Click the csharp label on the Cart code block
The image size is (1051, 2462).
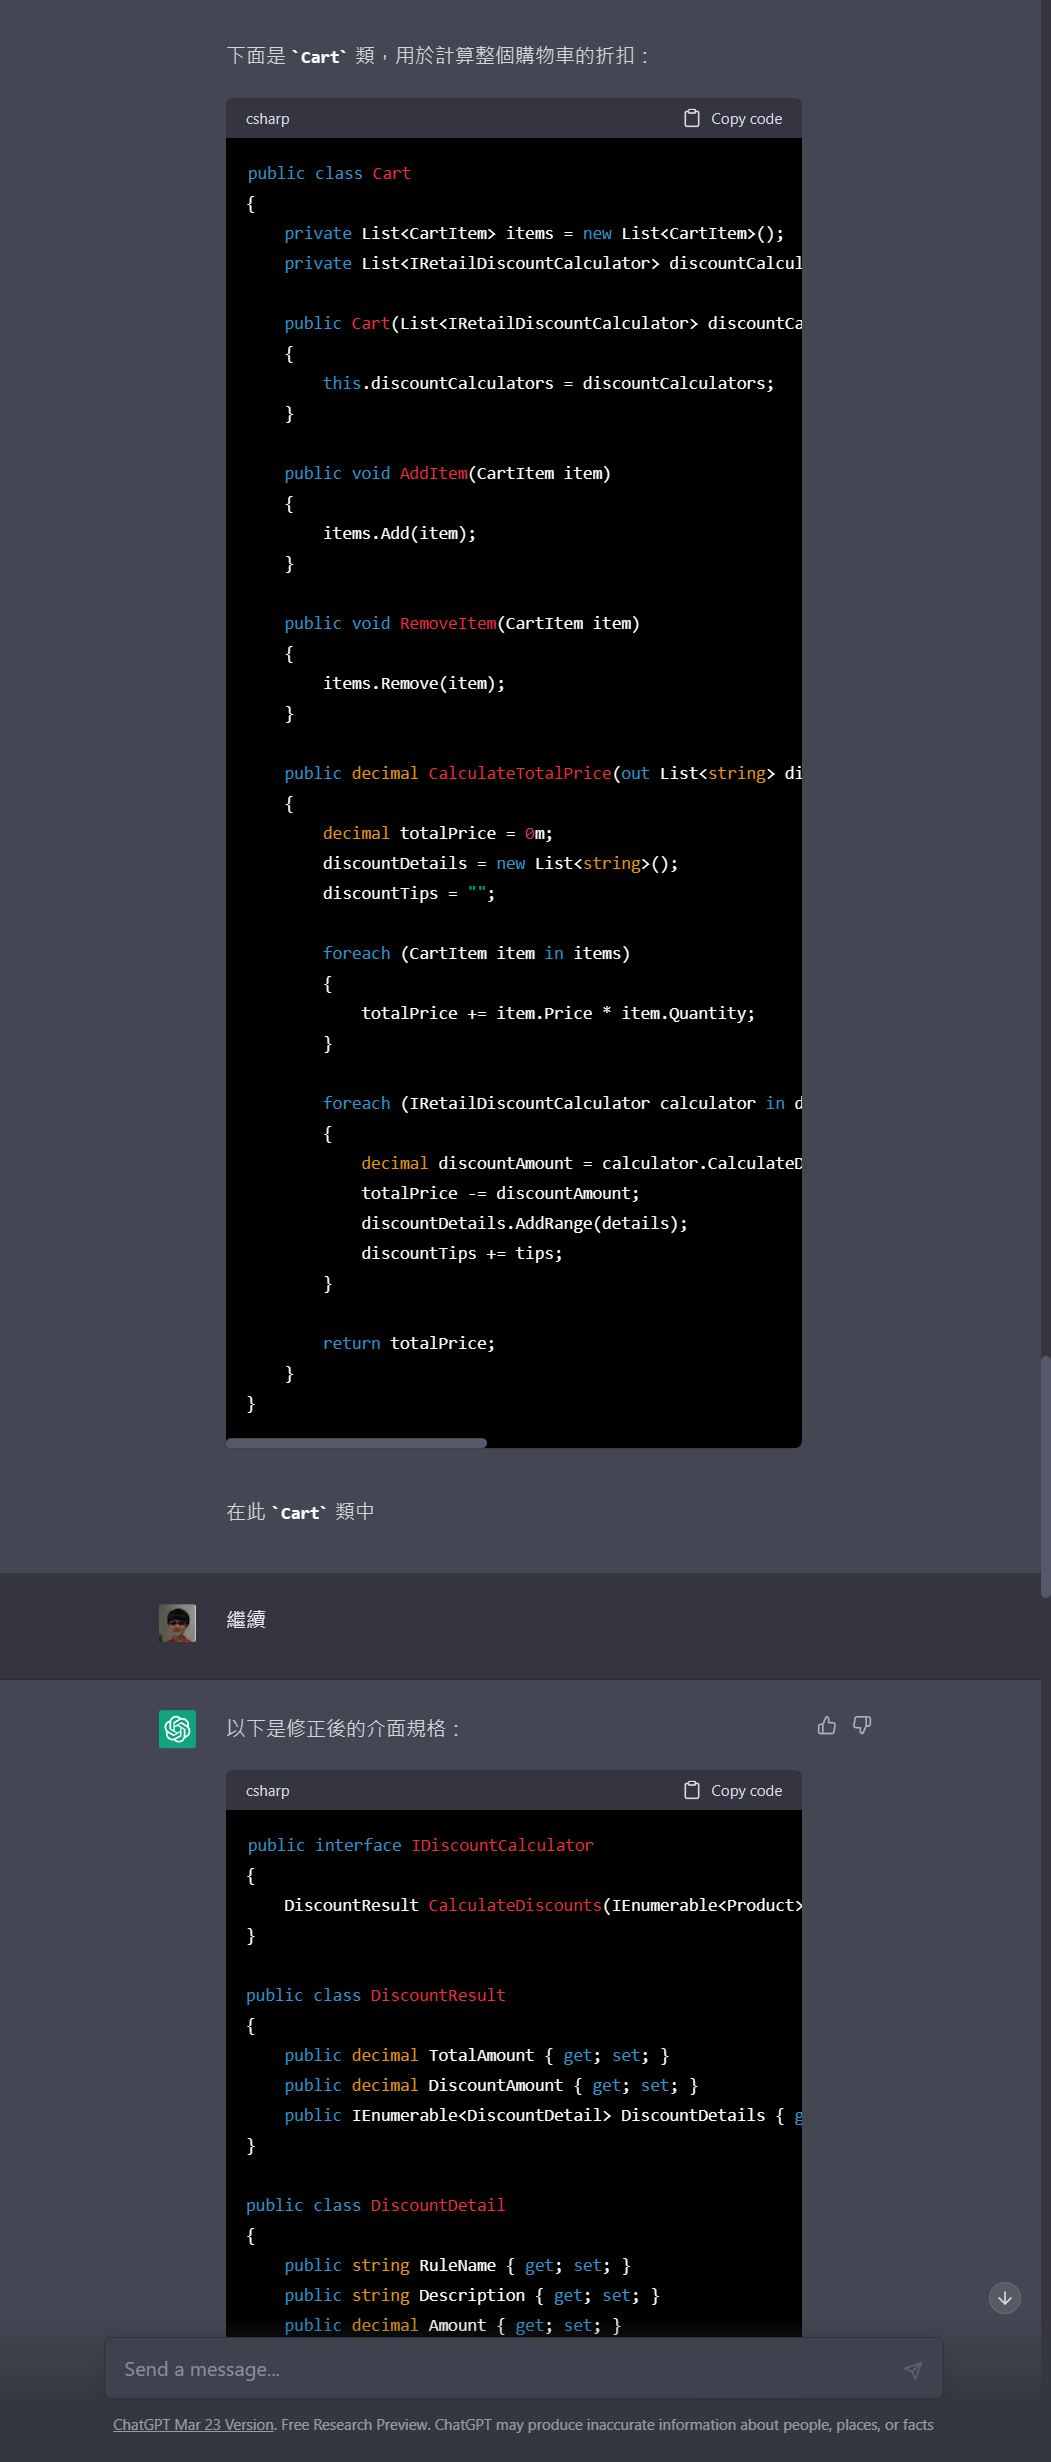pyautogui.click(x=267, y=119)
